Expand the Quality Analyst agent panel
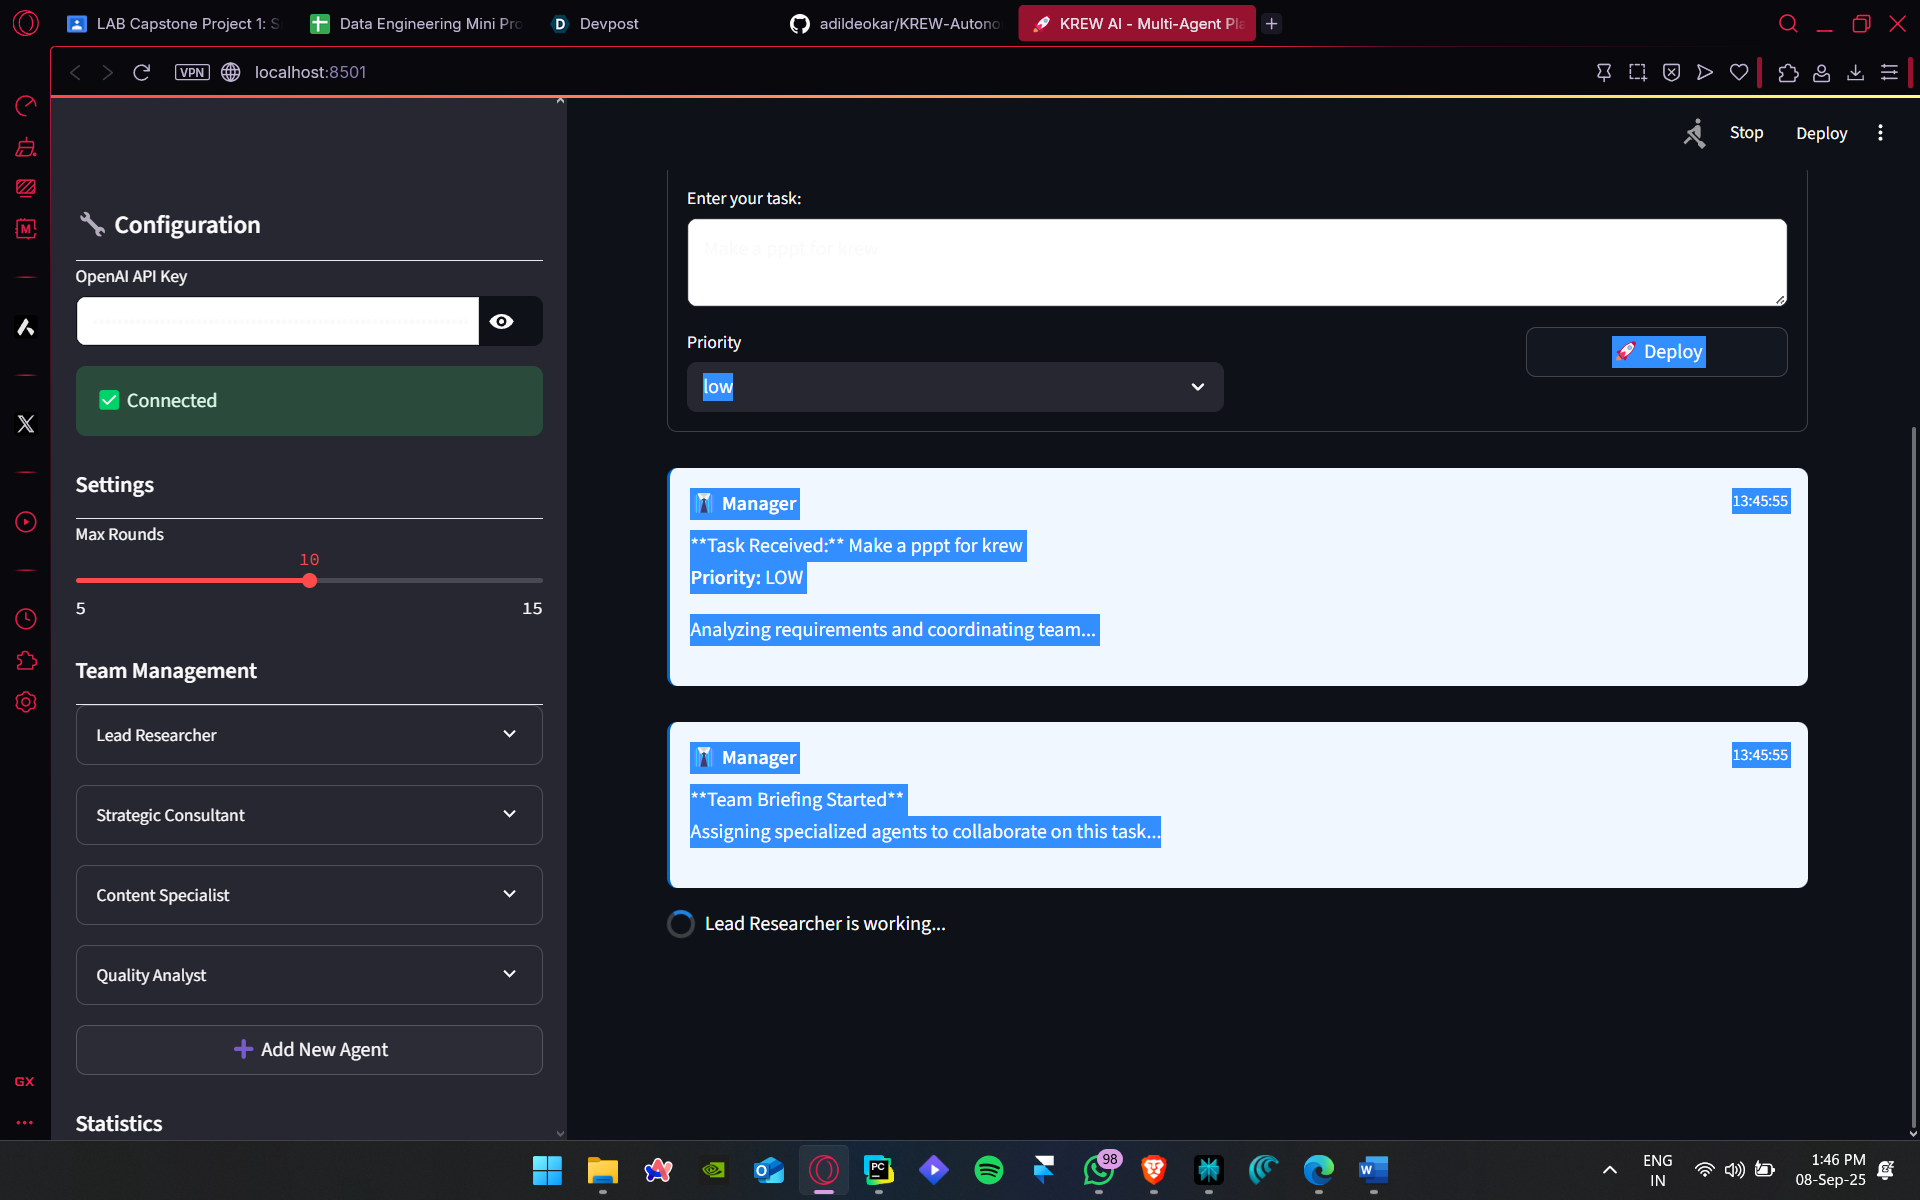Screen dimensions: 1920x1200 pos(309,975)
